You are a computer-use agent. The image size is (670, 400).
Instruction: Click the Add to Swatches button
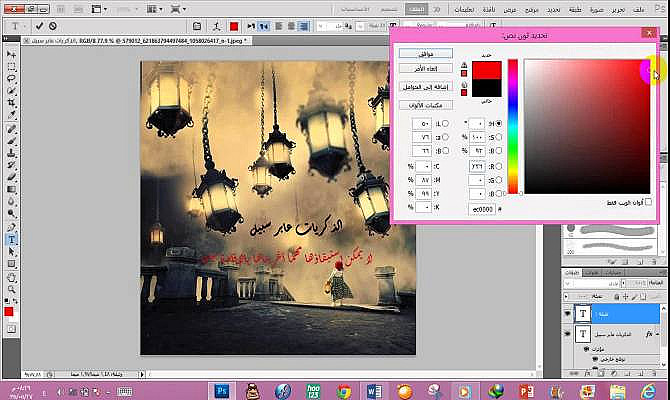[426, 87]
